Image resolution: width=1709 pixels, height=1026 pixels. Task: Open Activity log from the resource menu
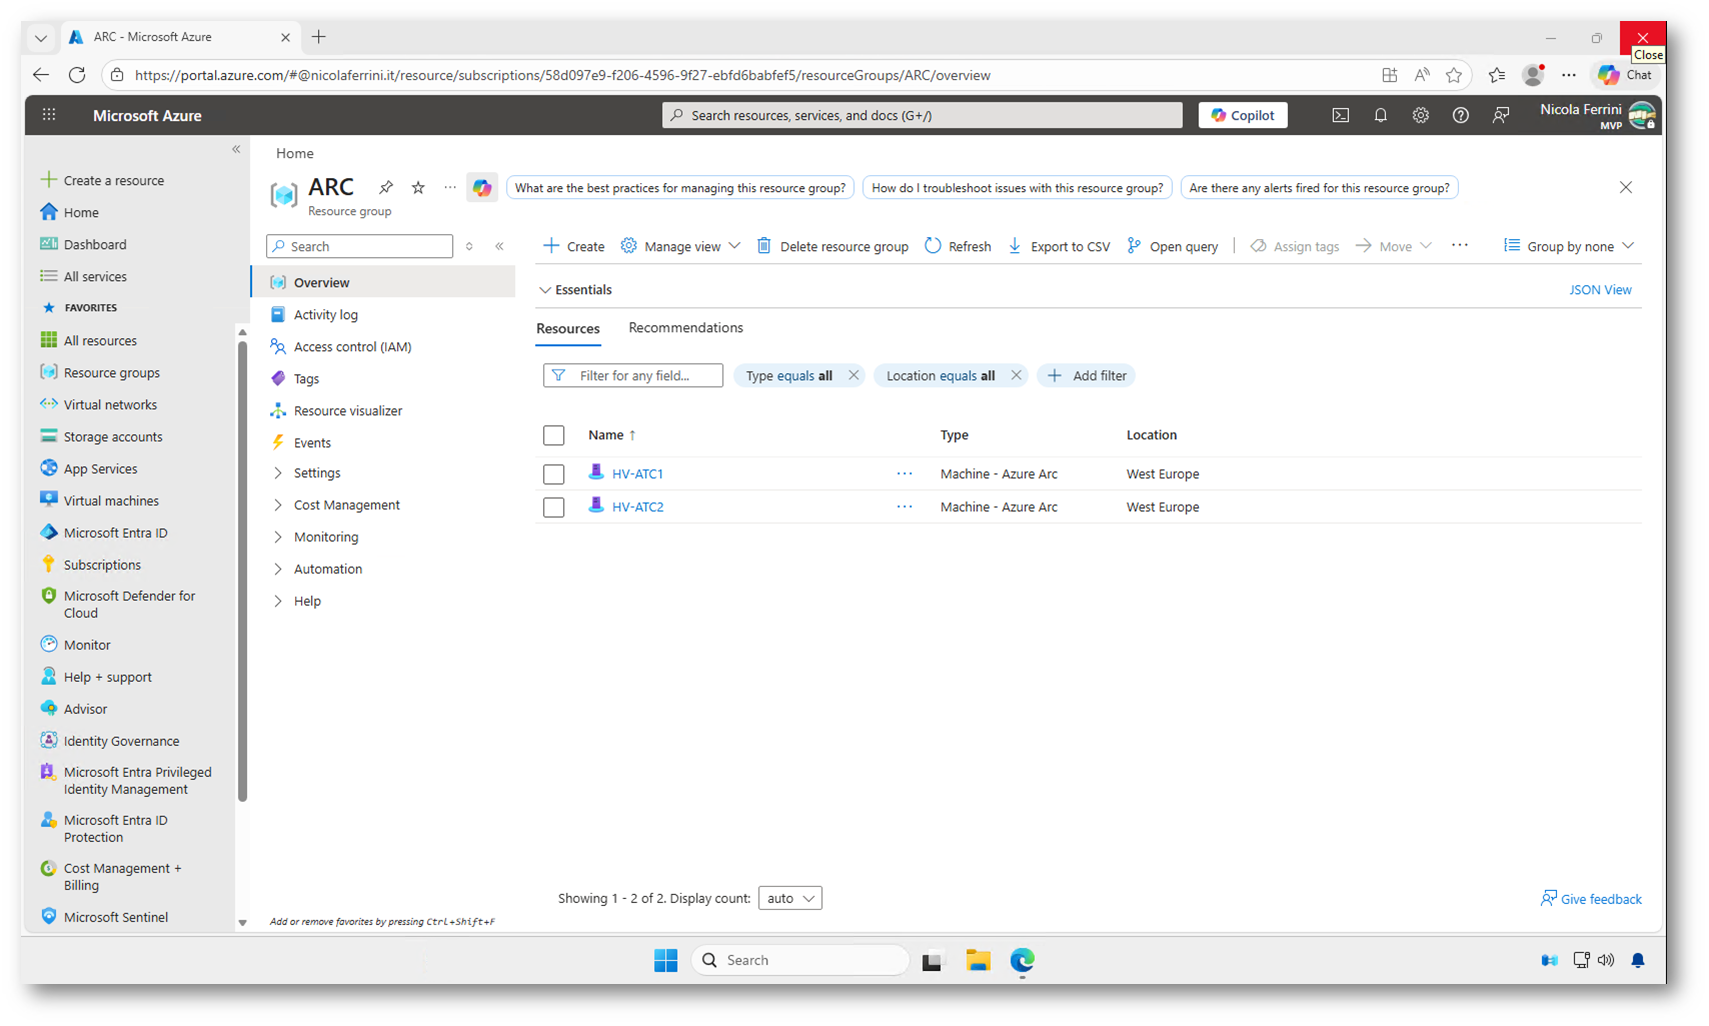point(325,315)
